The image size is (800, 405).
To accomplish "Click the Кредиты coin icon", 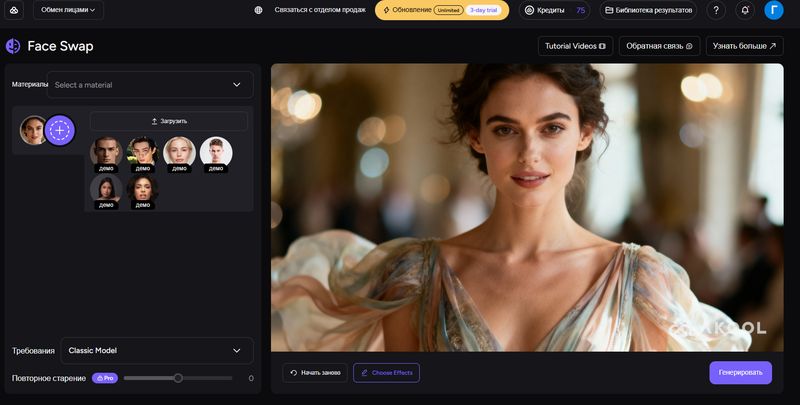I will pos(530,10).
